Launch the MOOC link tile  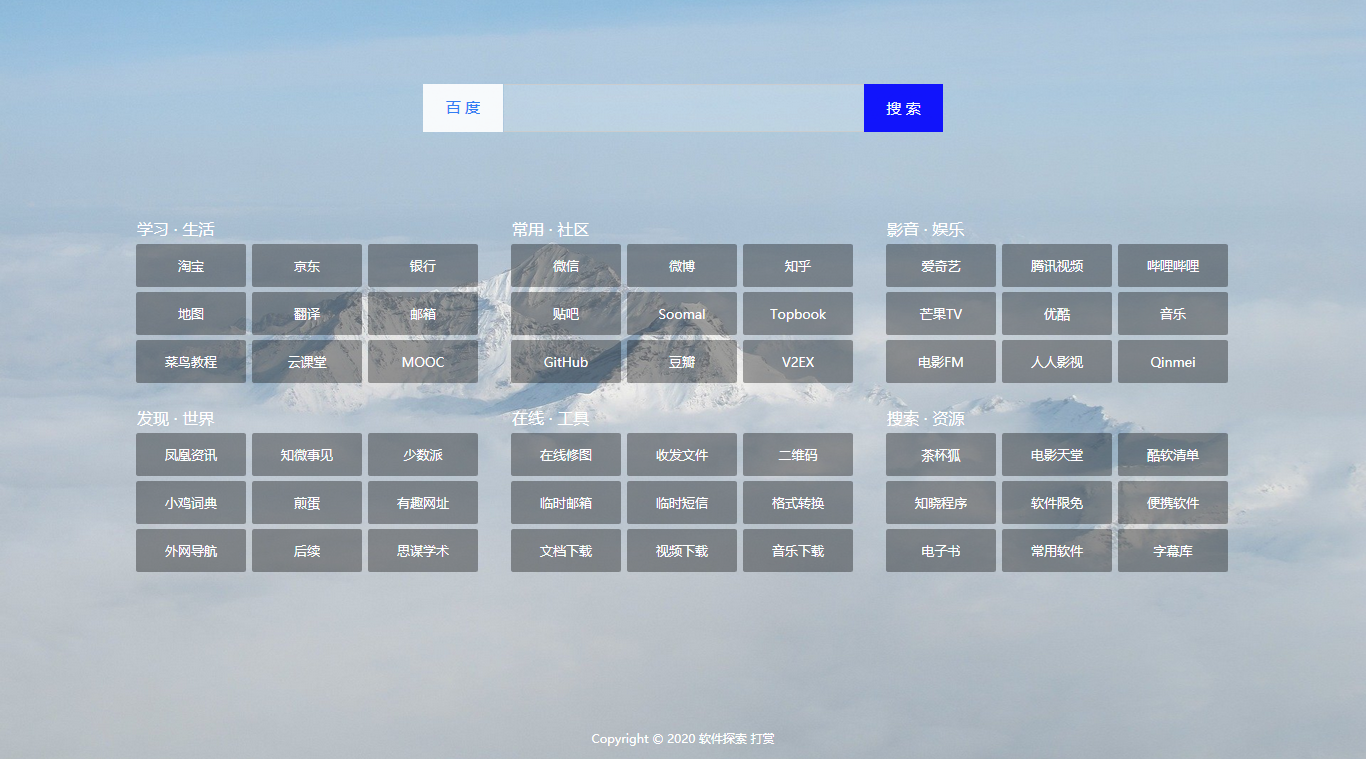(x=423, y=362)
